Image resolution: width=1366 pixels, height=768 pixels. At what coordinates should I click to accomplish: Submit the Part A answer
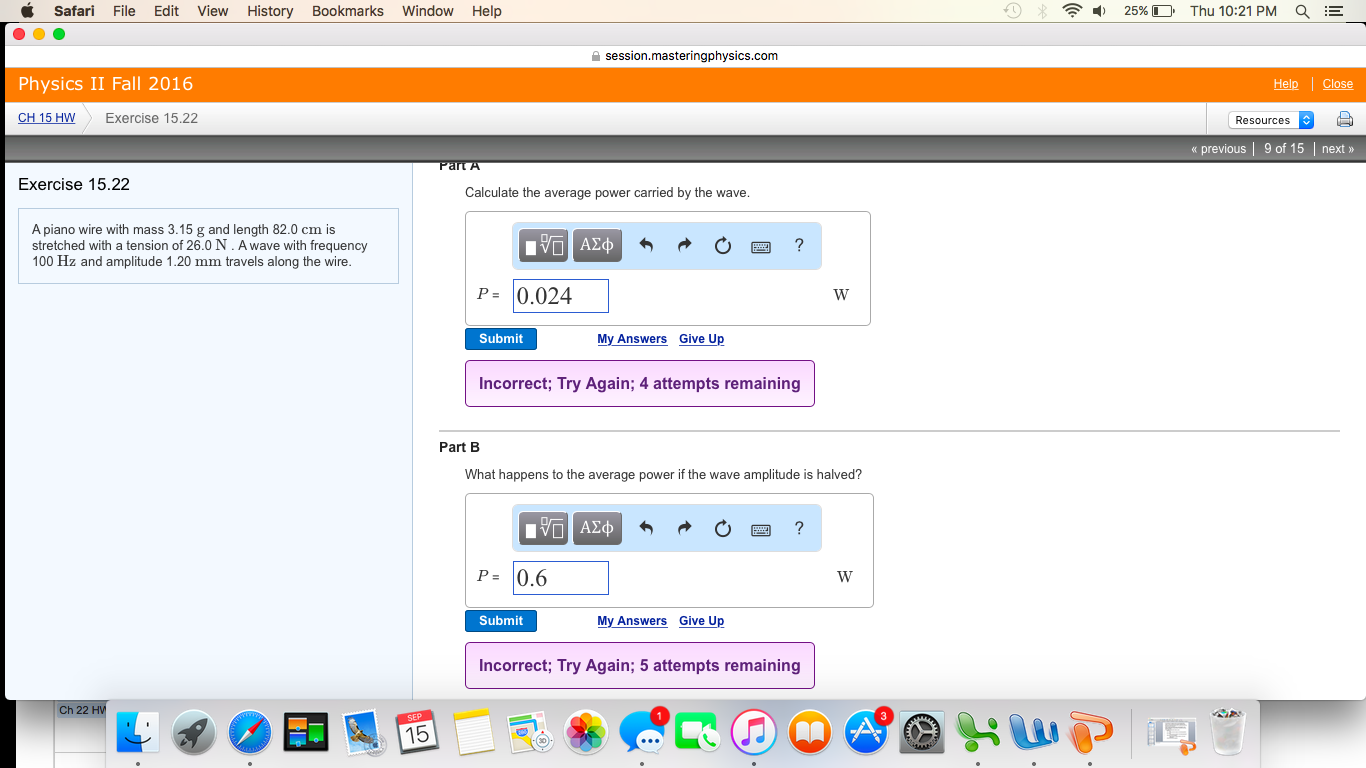tap(501, 339)
